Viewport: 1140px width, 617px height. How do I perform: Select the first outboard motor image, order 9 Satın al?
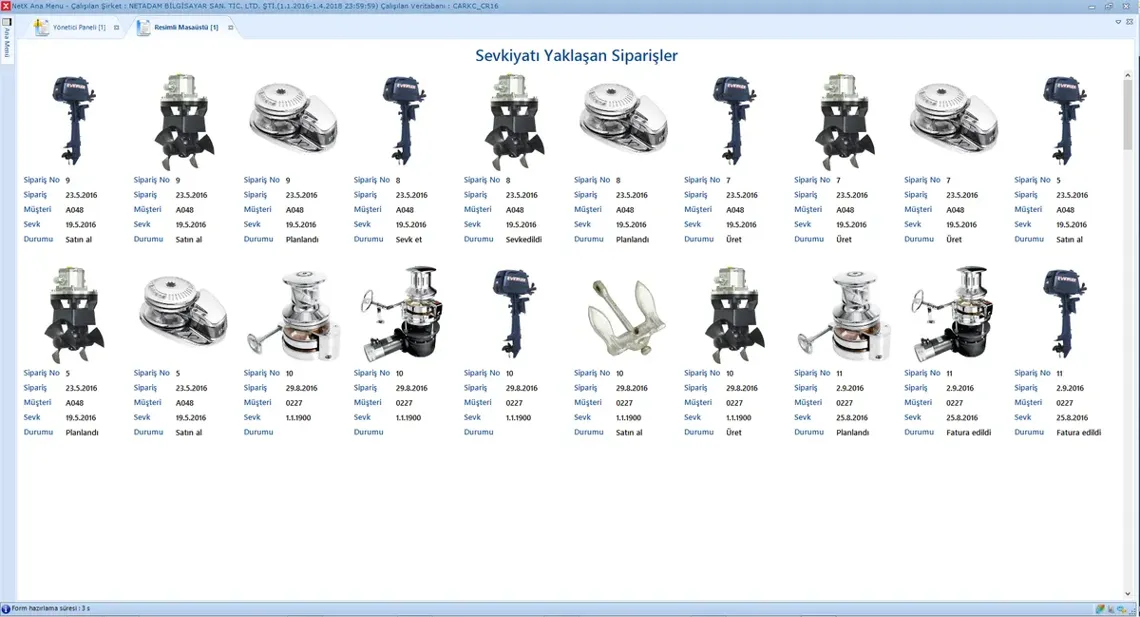[x=73, y=120]
